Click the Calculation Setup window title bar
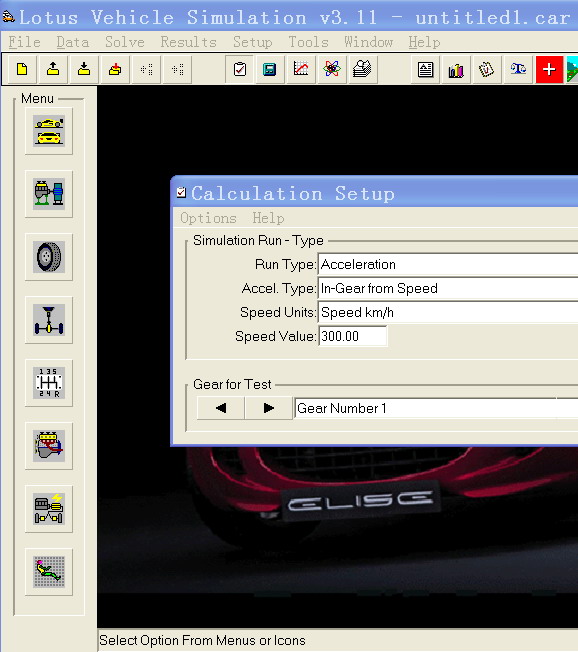The height and width of the screenshot is (652, 578). coord(374,193)
